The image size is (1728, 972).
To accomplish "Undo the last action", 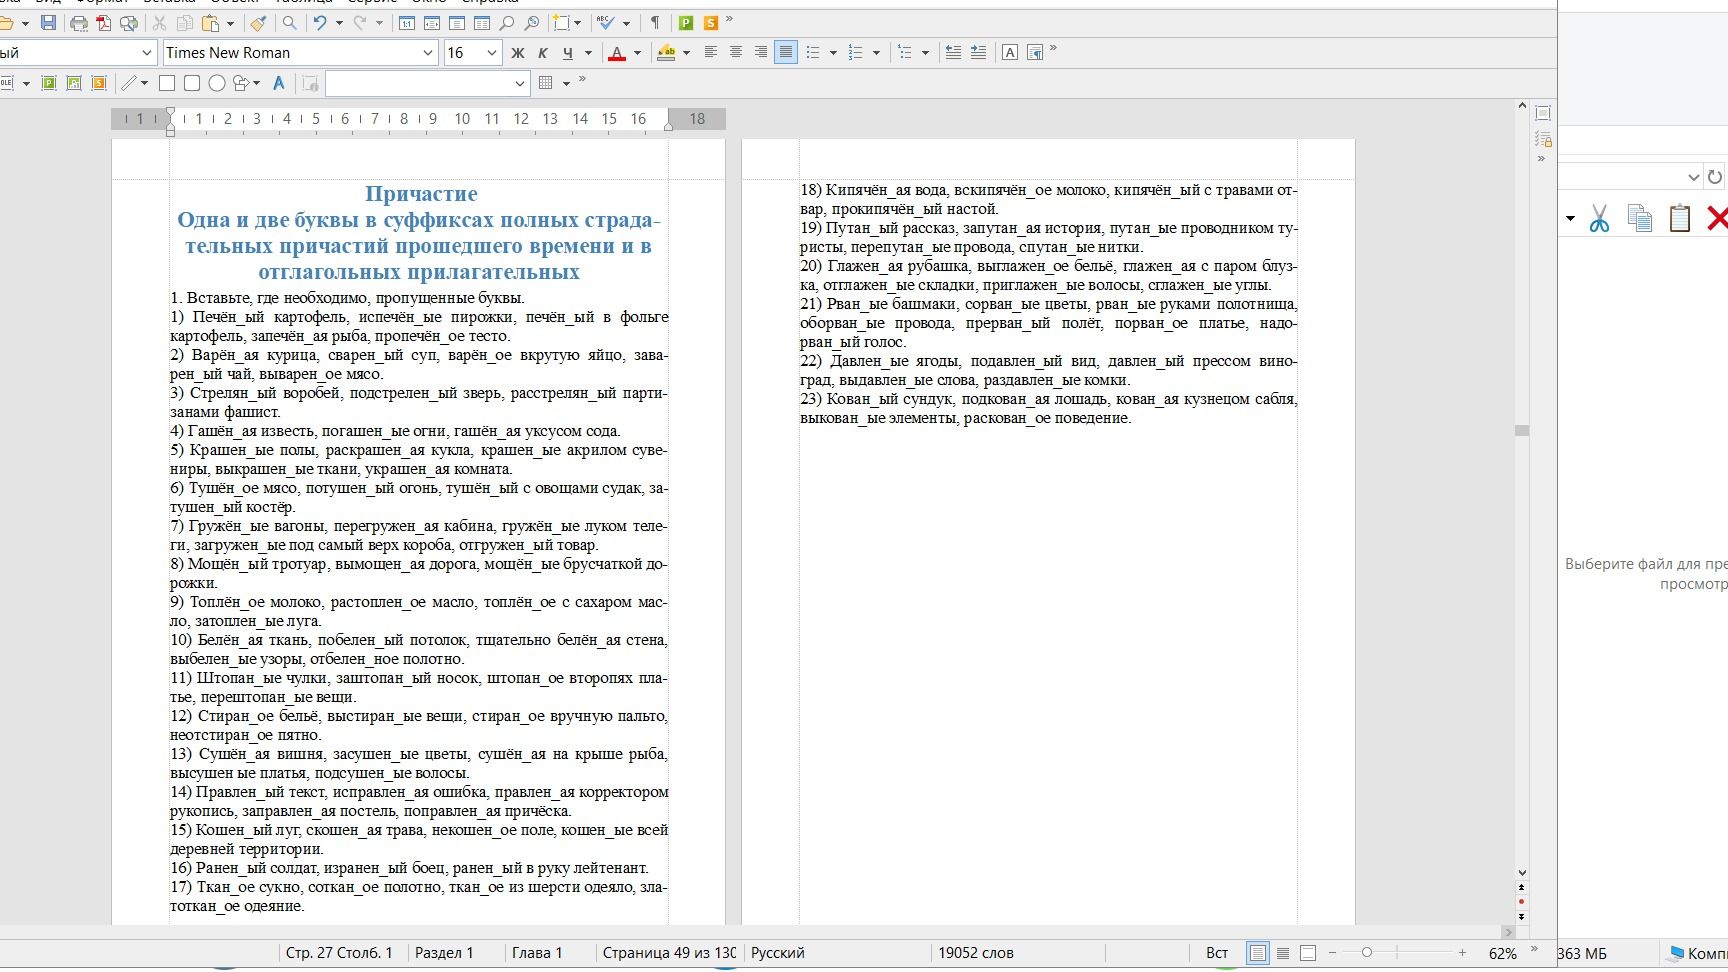I will pos(320,23).
